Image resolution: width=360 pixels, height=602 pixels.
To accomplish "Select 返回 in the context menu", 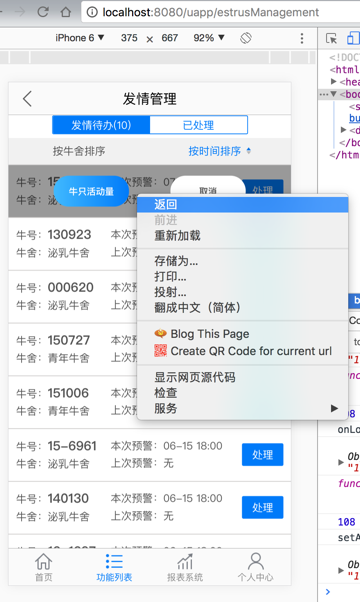I will (243, 204).
